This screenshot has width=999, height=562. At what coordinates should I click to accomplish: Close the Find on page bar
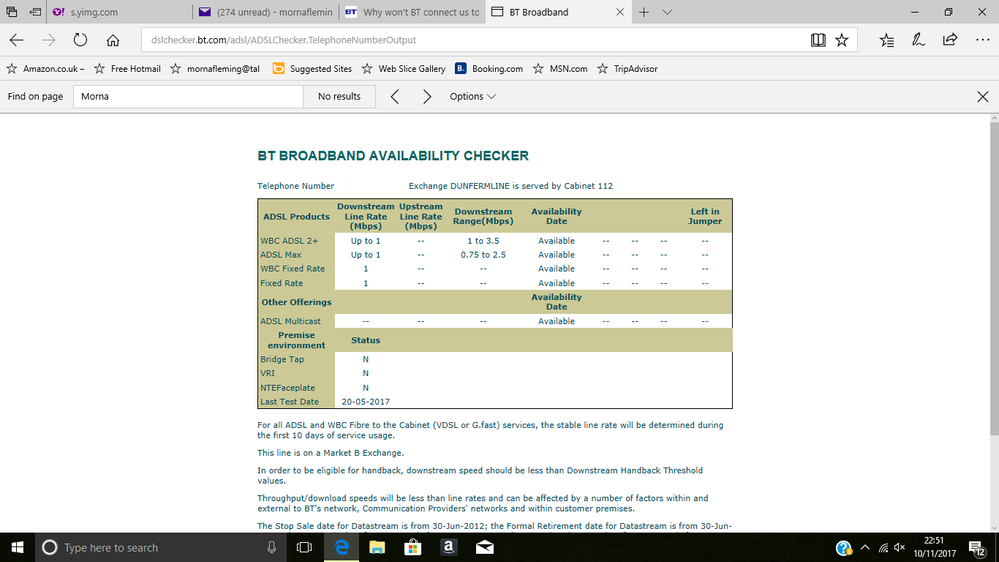click(x=982, y=97)
